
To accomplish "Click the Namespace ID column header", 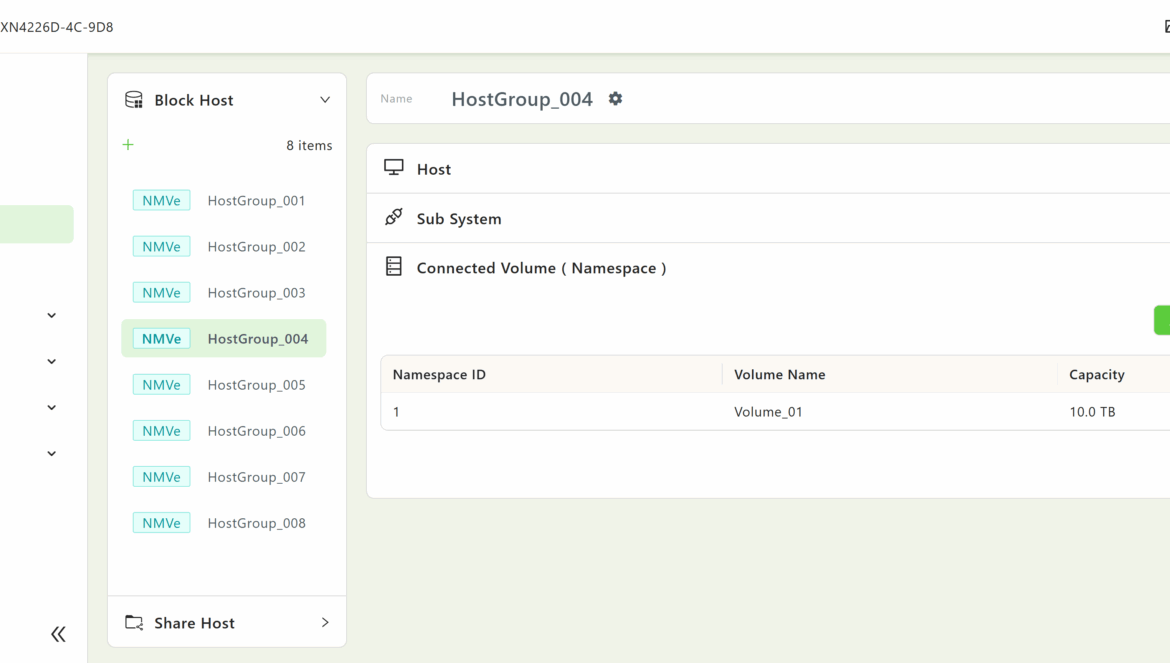I will tap(439, 375).
